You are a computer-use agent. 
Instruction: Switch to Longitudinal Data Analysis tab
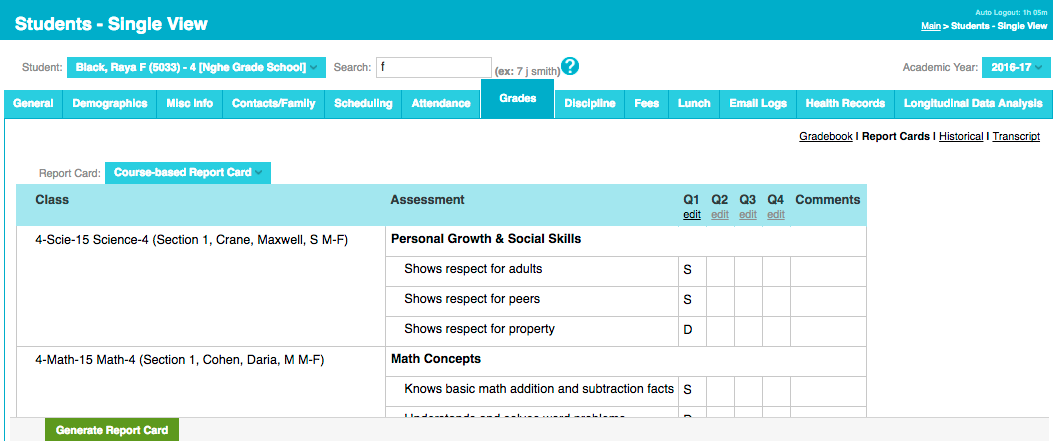(x=973, y=104)
